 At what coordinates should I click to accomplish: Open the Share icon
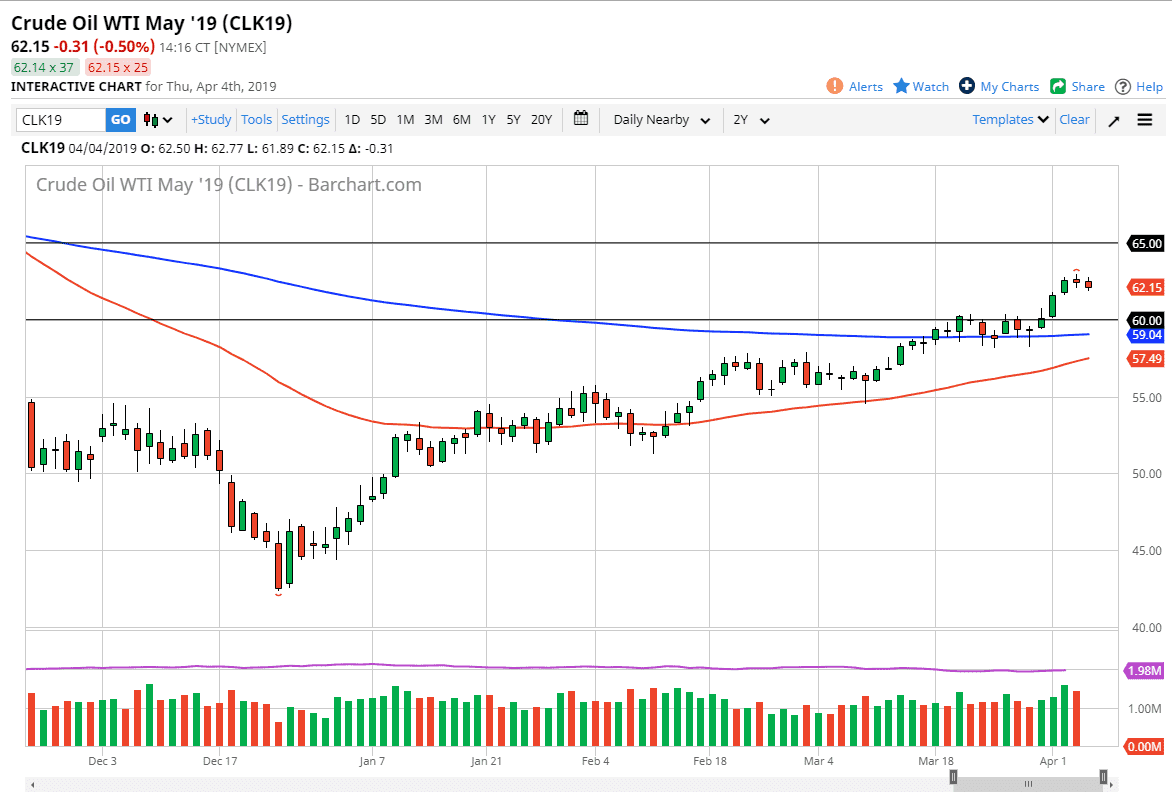point(1060,86)
